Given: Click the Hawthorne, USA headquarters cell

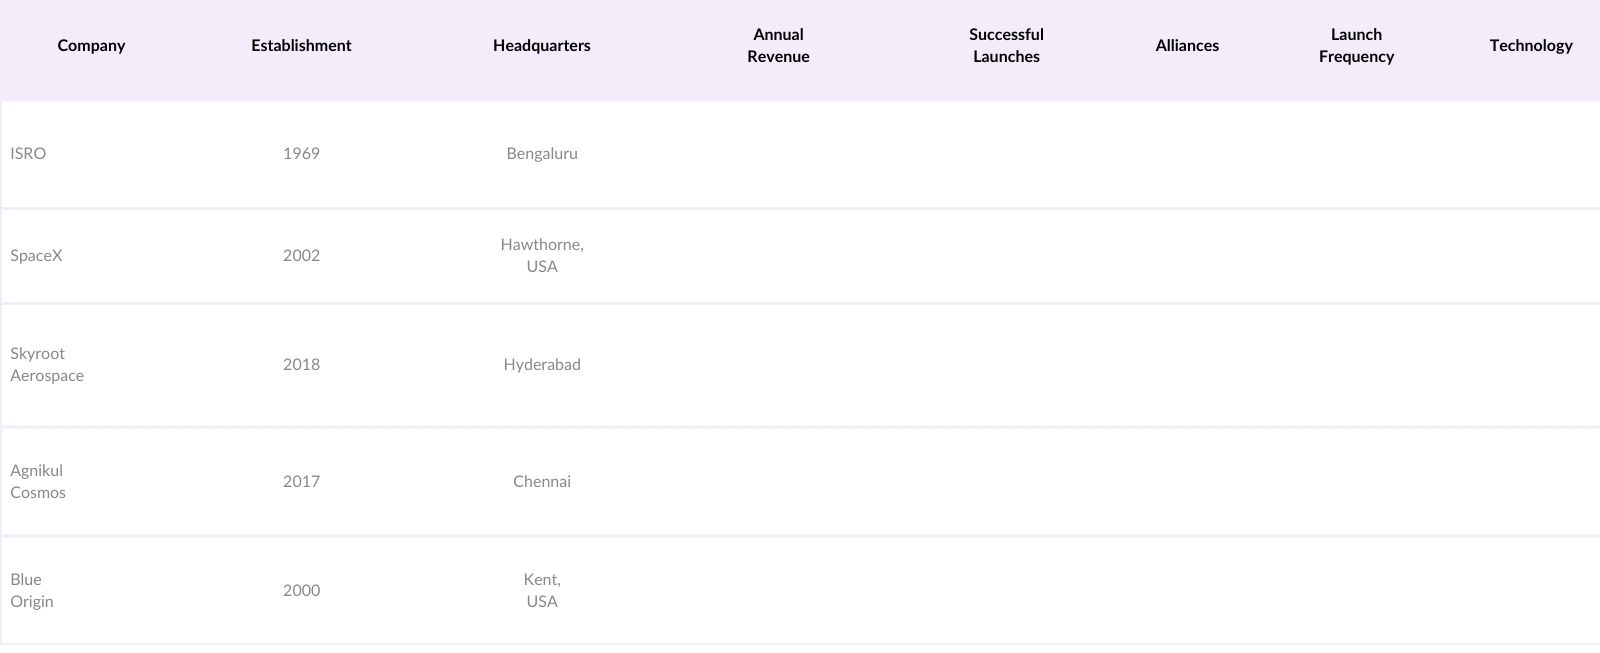Looking at the screenshot, I should coord(541,255).
